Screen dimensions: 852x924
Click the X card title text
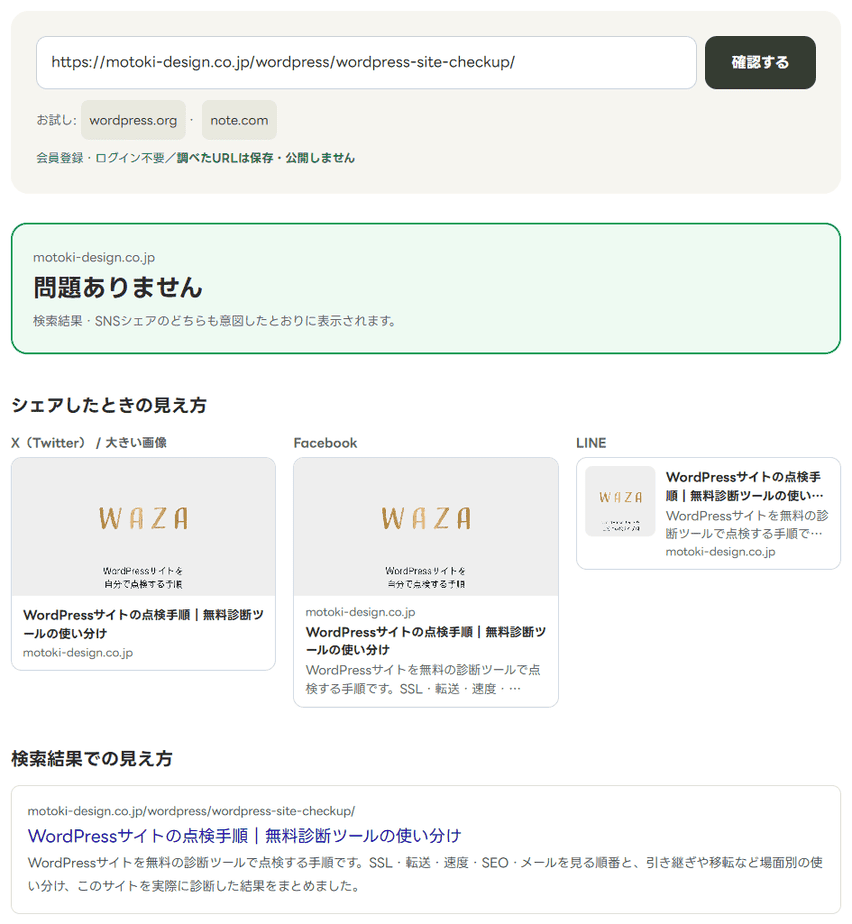tap(143, 624)
